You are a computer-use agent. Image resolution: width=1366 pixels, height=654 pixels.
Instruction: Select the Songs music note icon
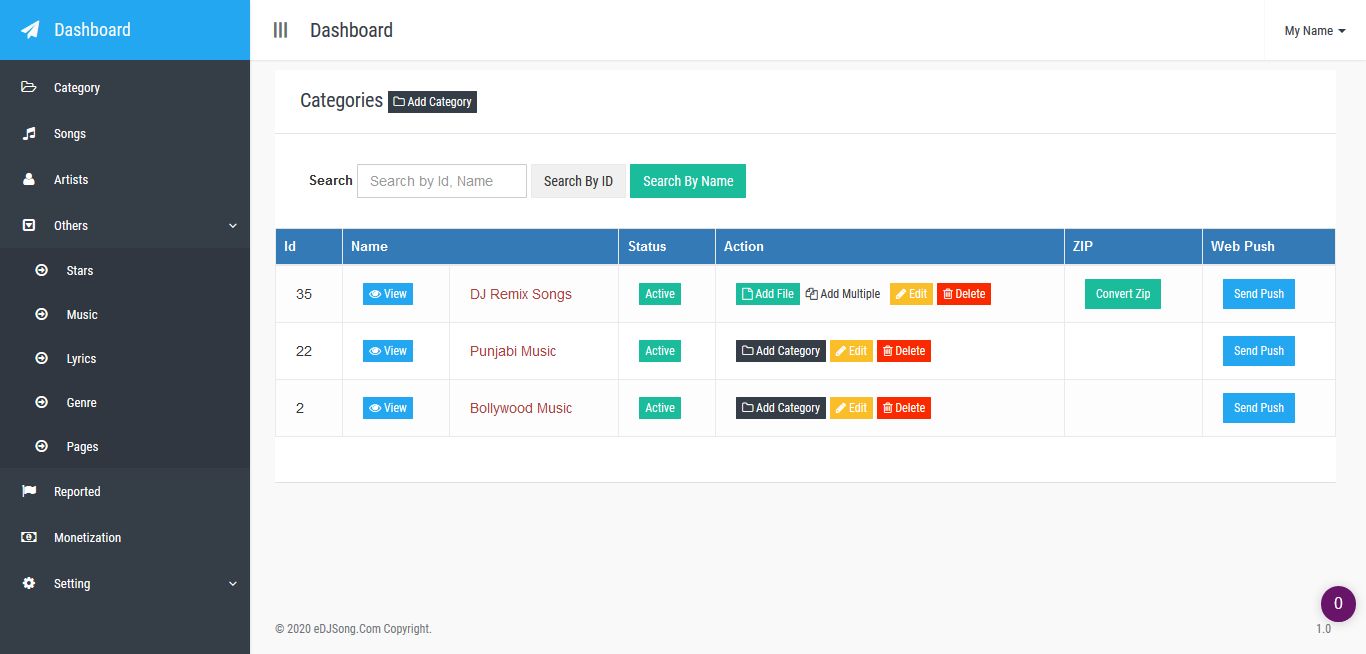29,133
